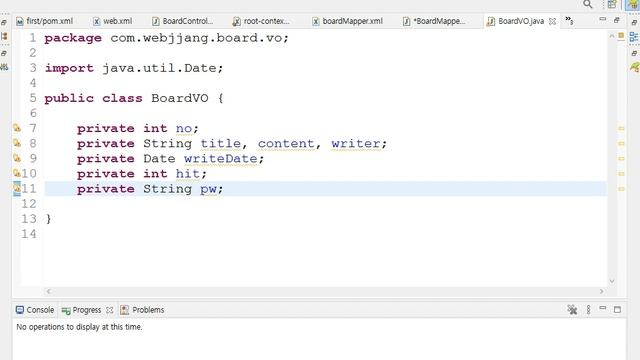The width and height of the screenshot is (640, 360).
Task: Restore the top right minimized view stack
Action: click(634, 22)
